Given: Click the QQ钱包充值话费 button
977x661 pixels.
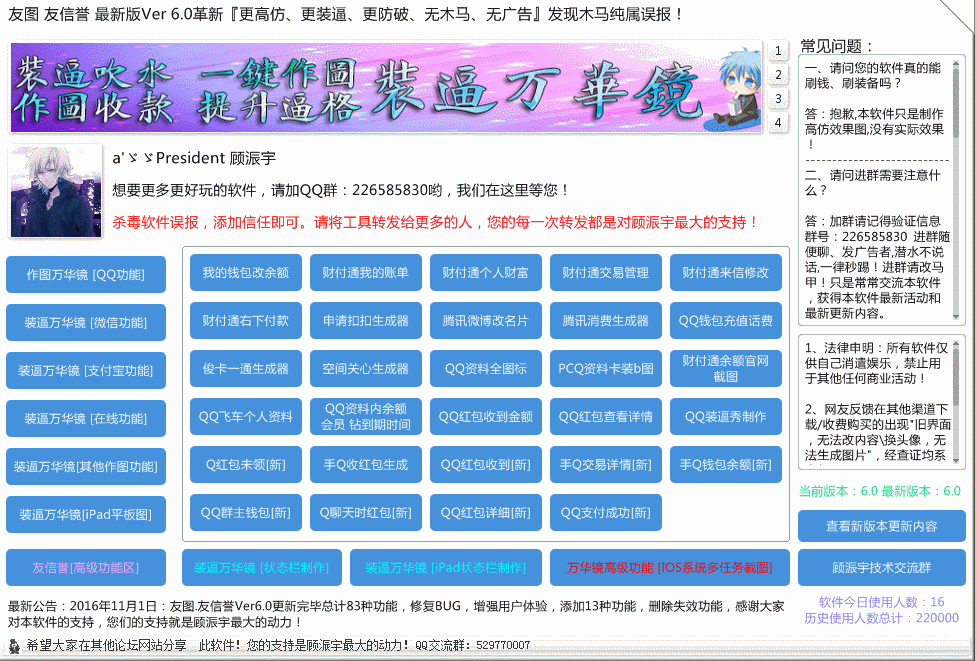Looking at the screenshot, I should [x=726, y=320].
